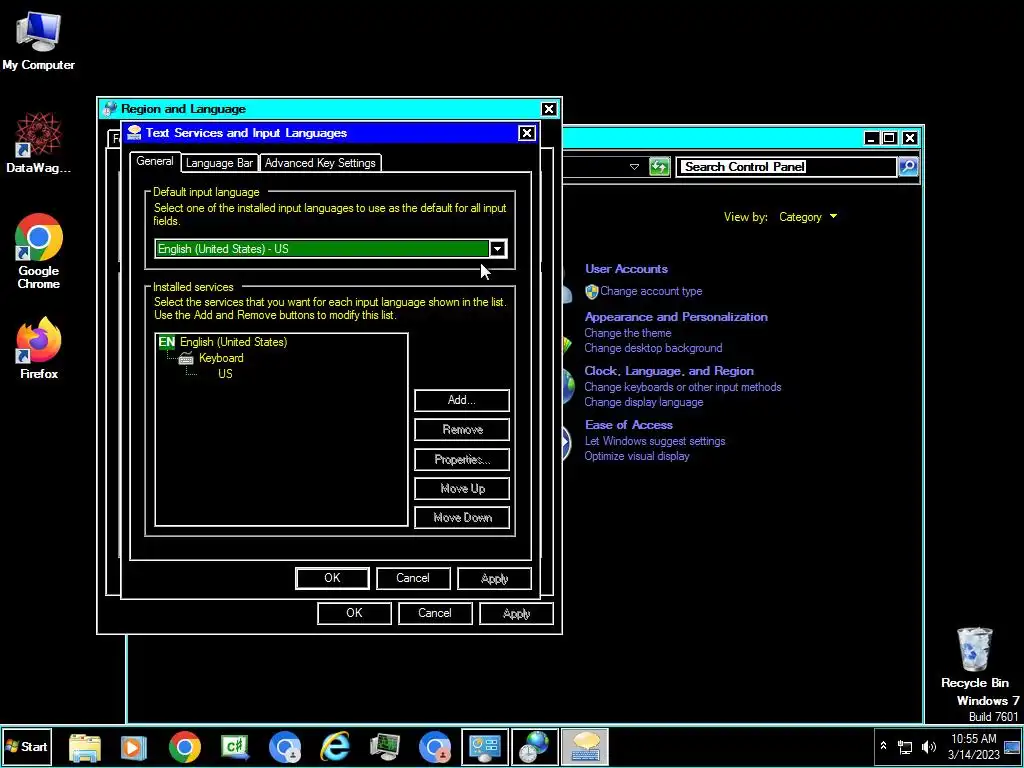
Task: Close the Text Services and Input Languages dialog
Action: point(526,133)
